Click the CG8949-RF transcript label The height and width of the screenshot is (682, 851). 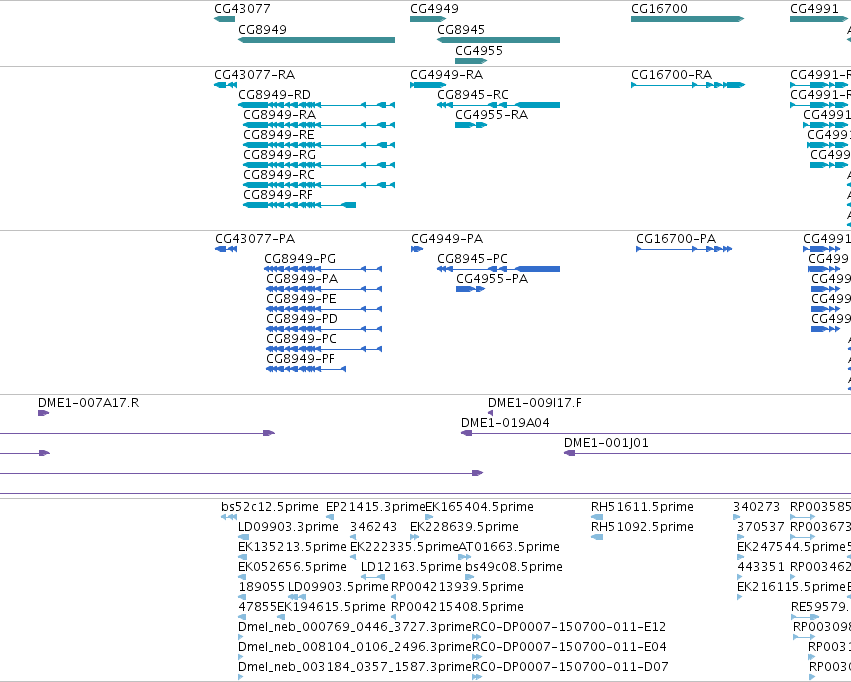(278, 195)
